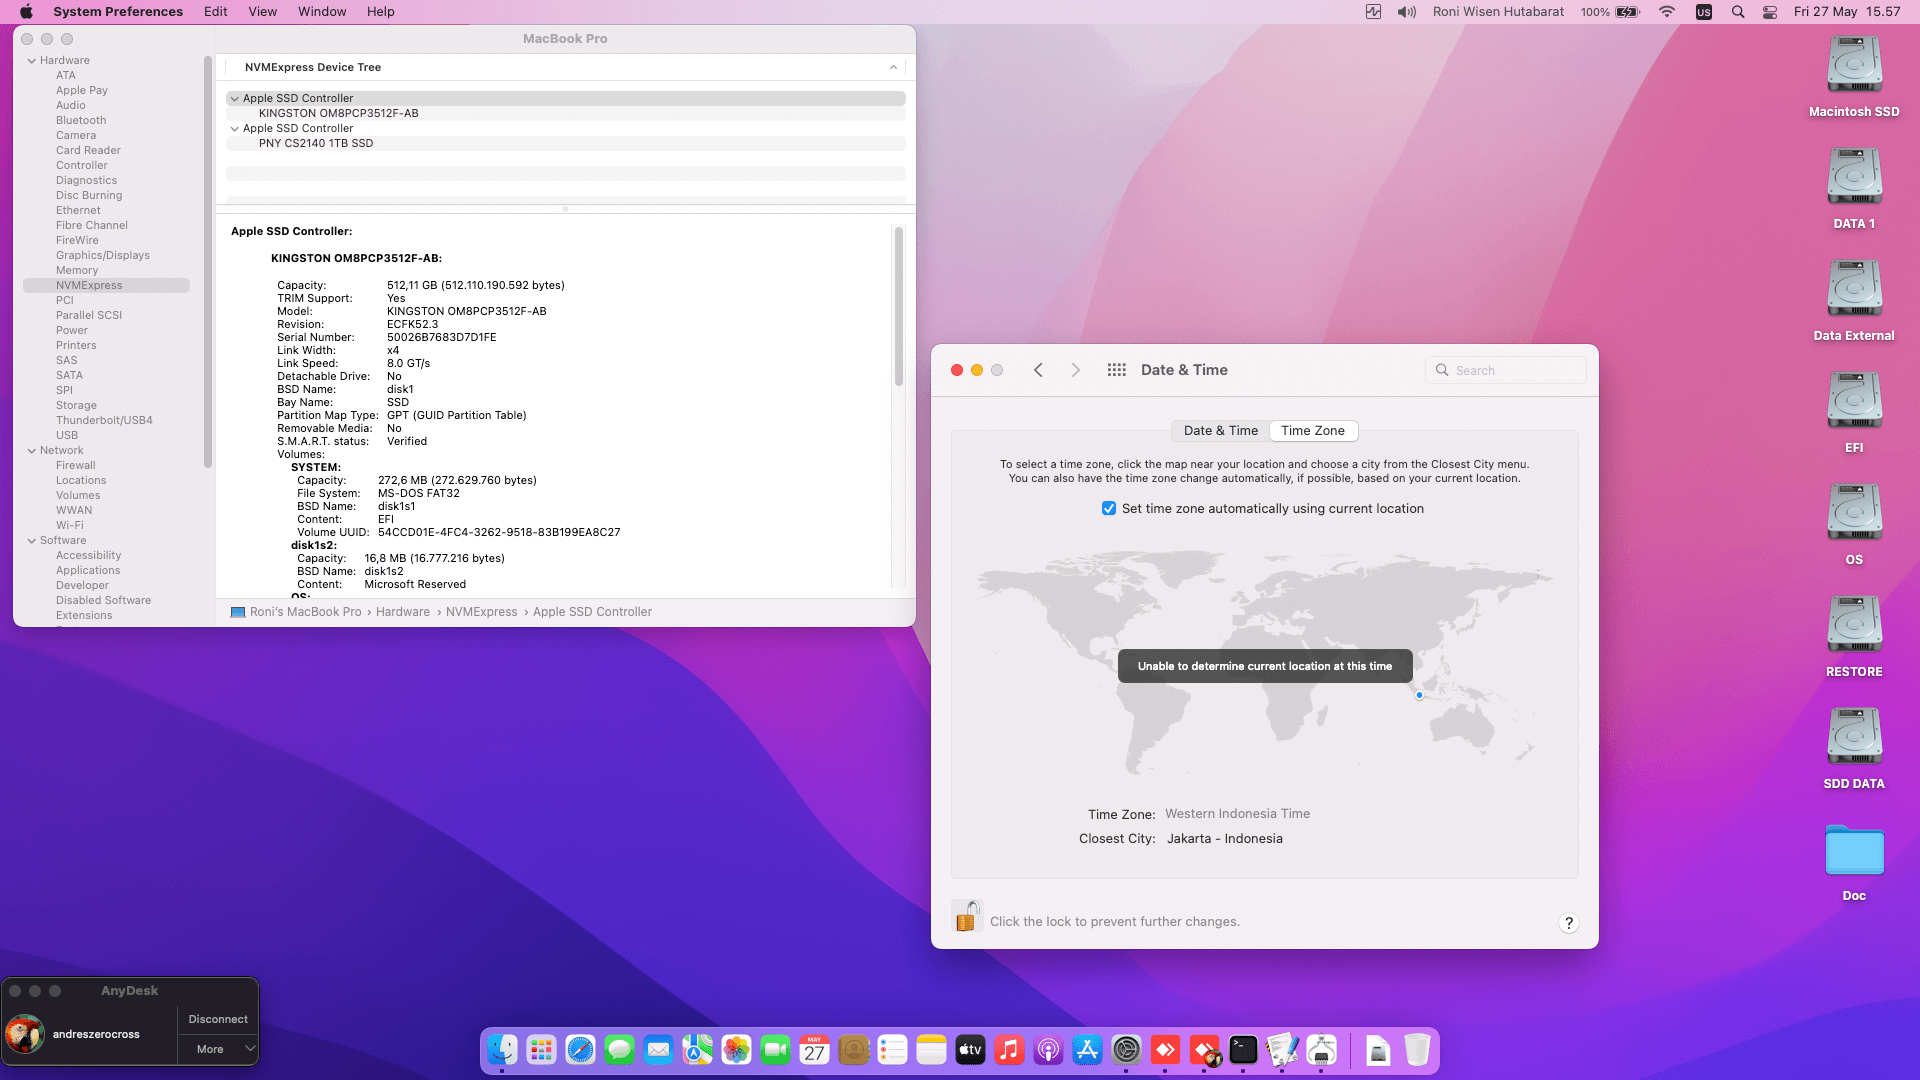Image resolution: width=1920 pixels, height=1080 pixels.
Task: Open Contacts from the Dock
Action: tap(853, 1050)
